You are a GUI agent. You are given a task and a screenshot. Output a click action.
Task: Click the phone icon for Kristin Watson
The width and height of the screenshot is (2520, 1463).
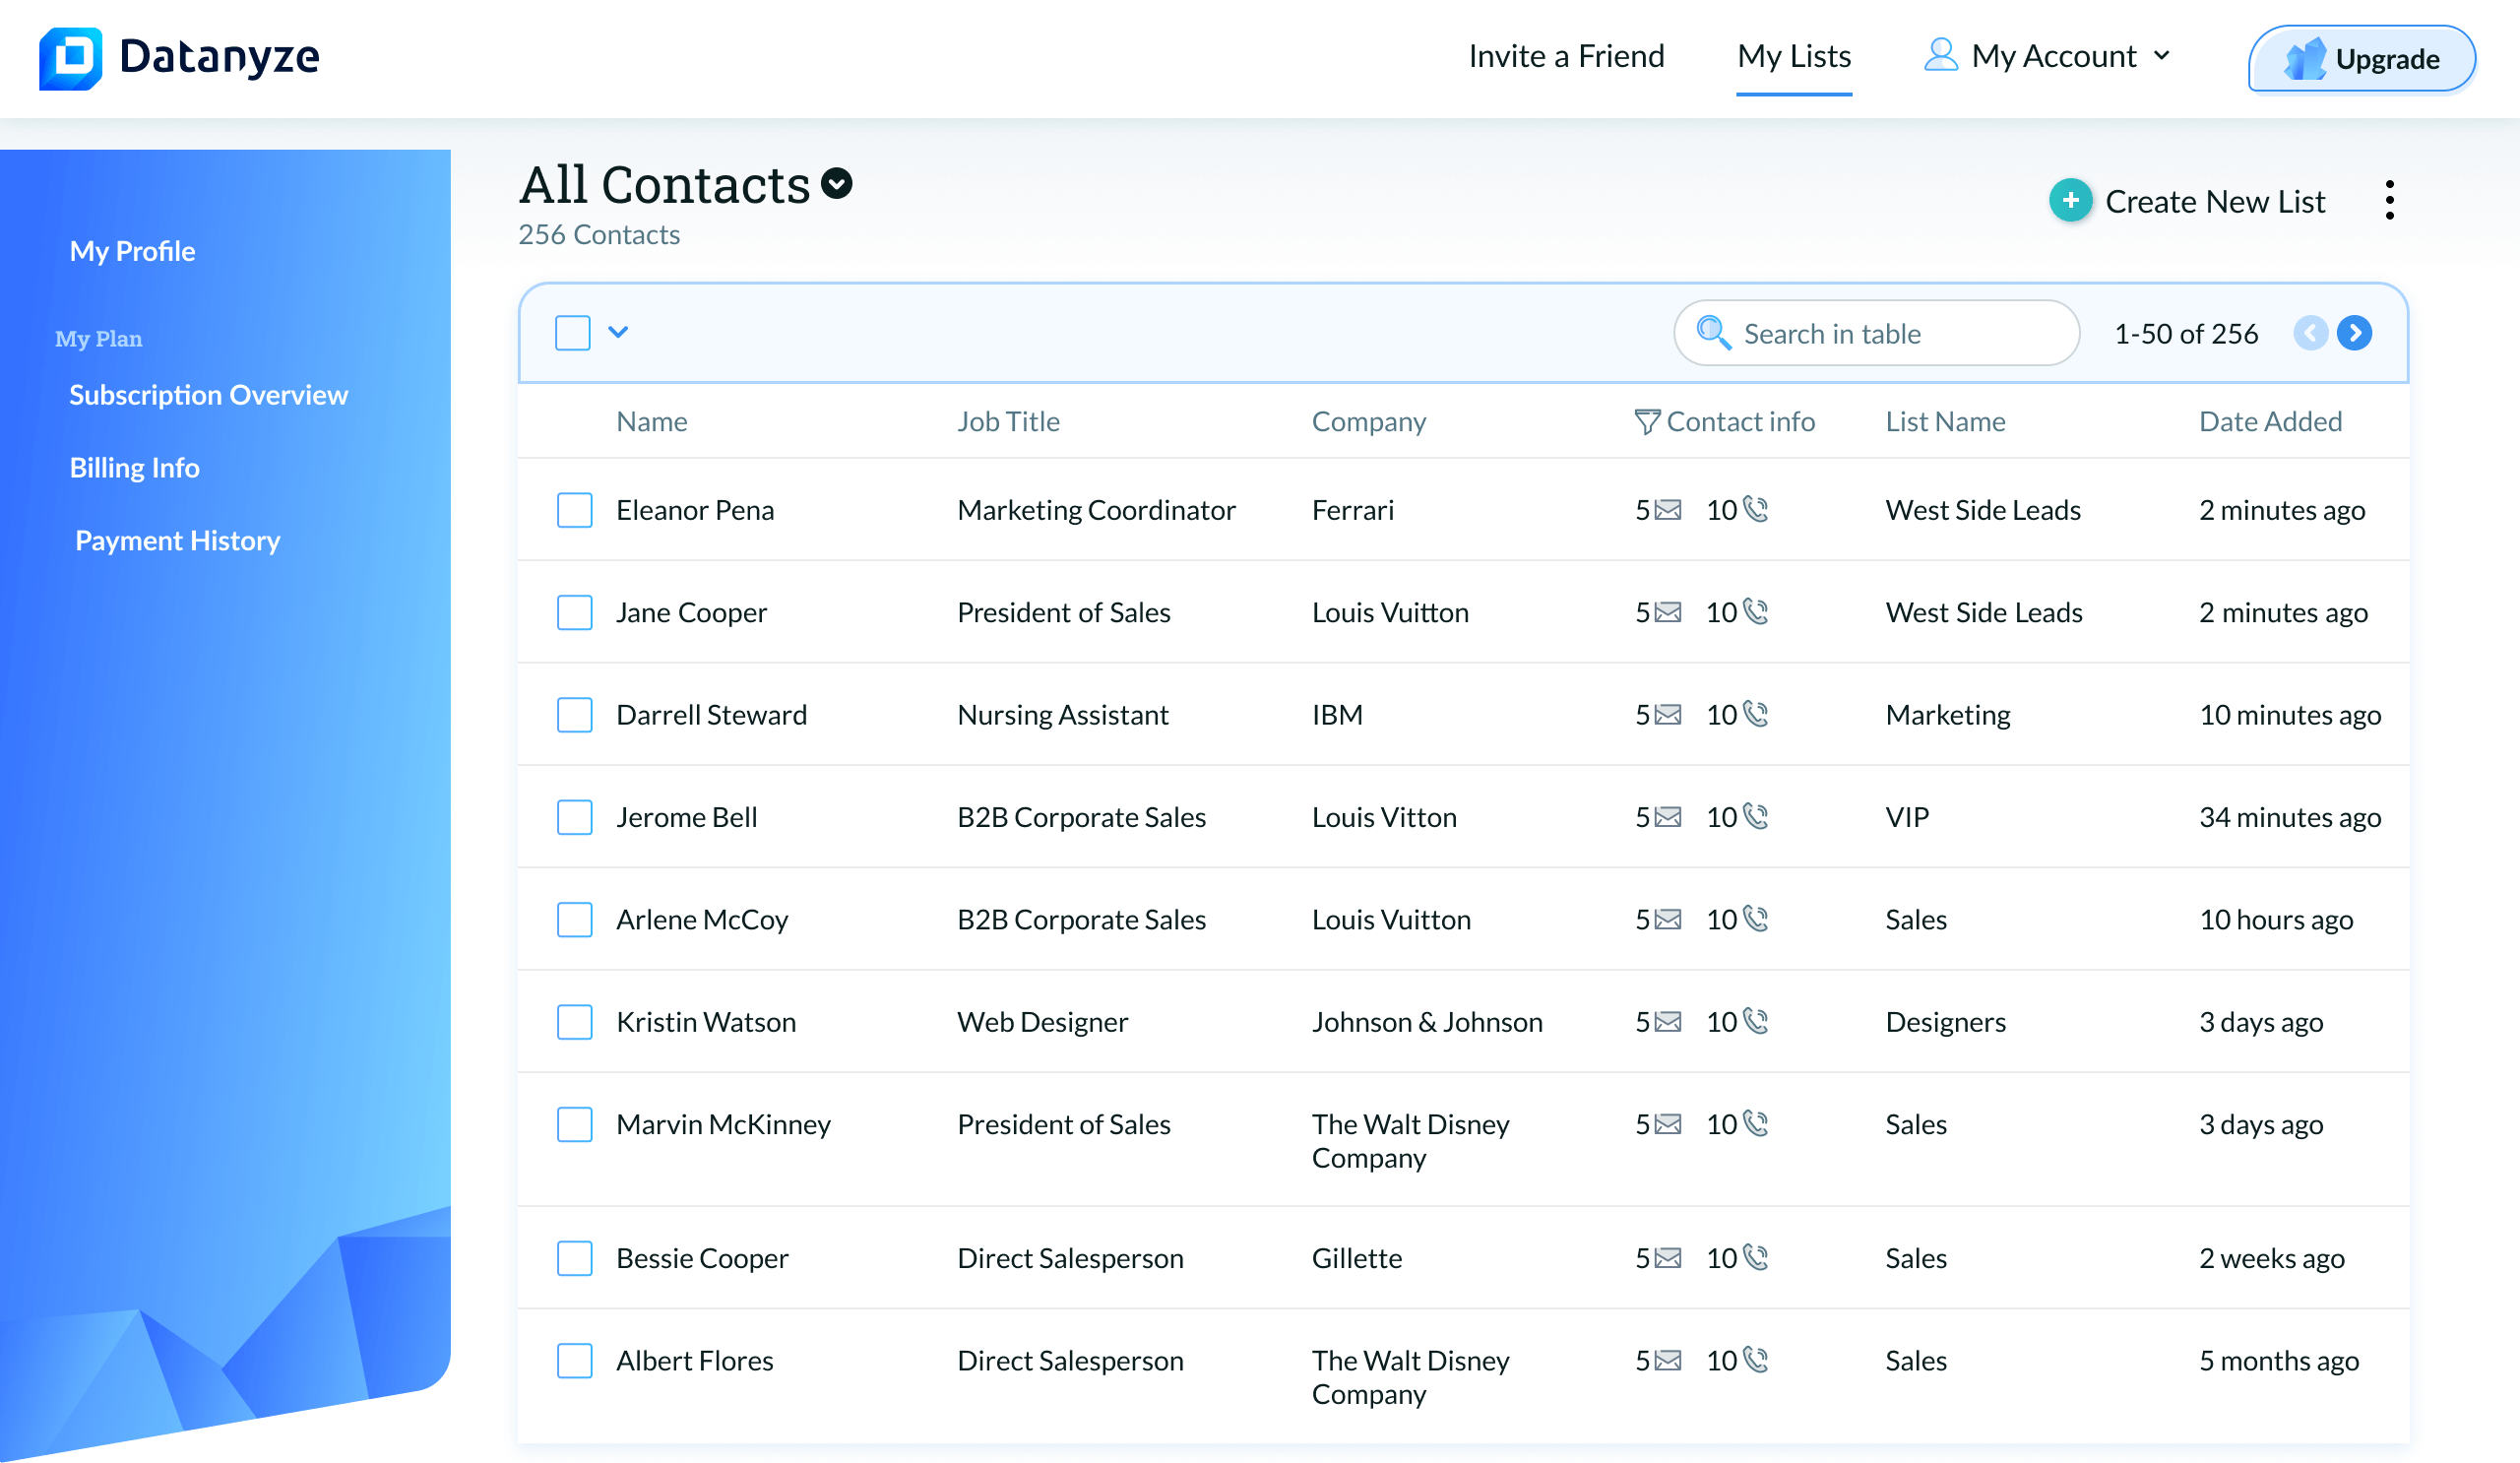(x=1755, y=1022)
